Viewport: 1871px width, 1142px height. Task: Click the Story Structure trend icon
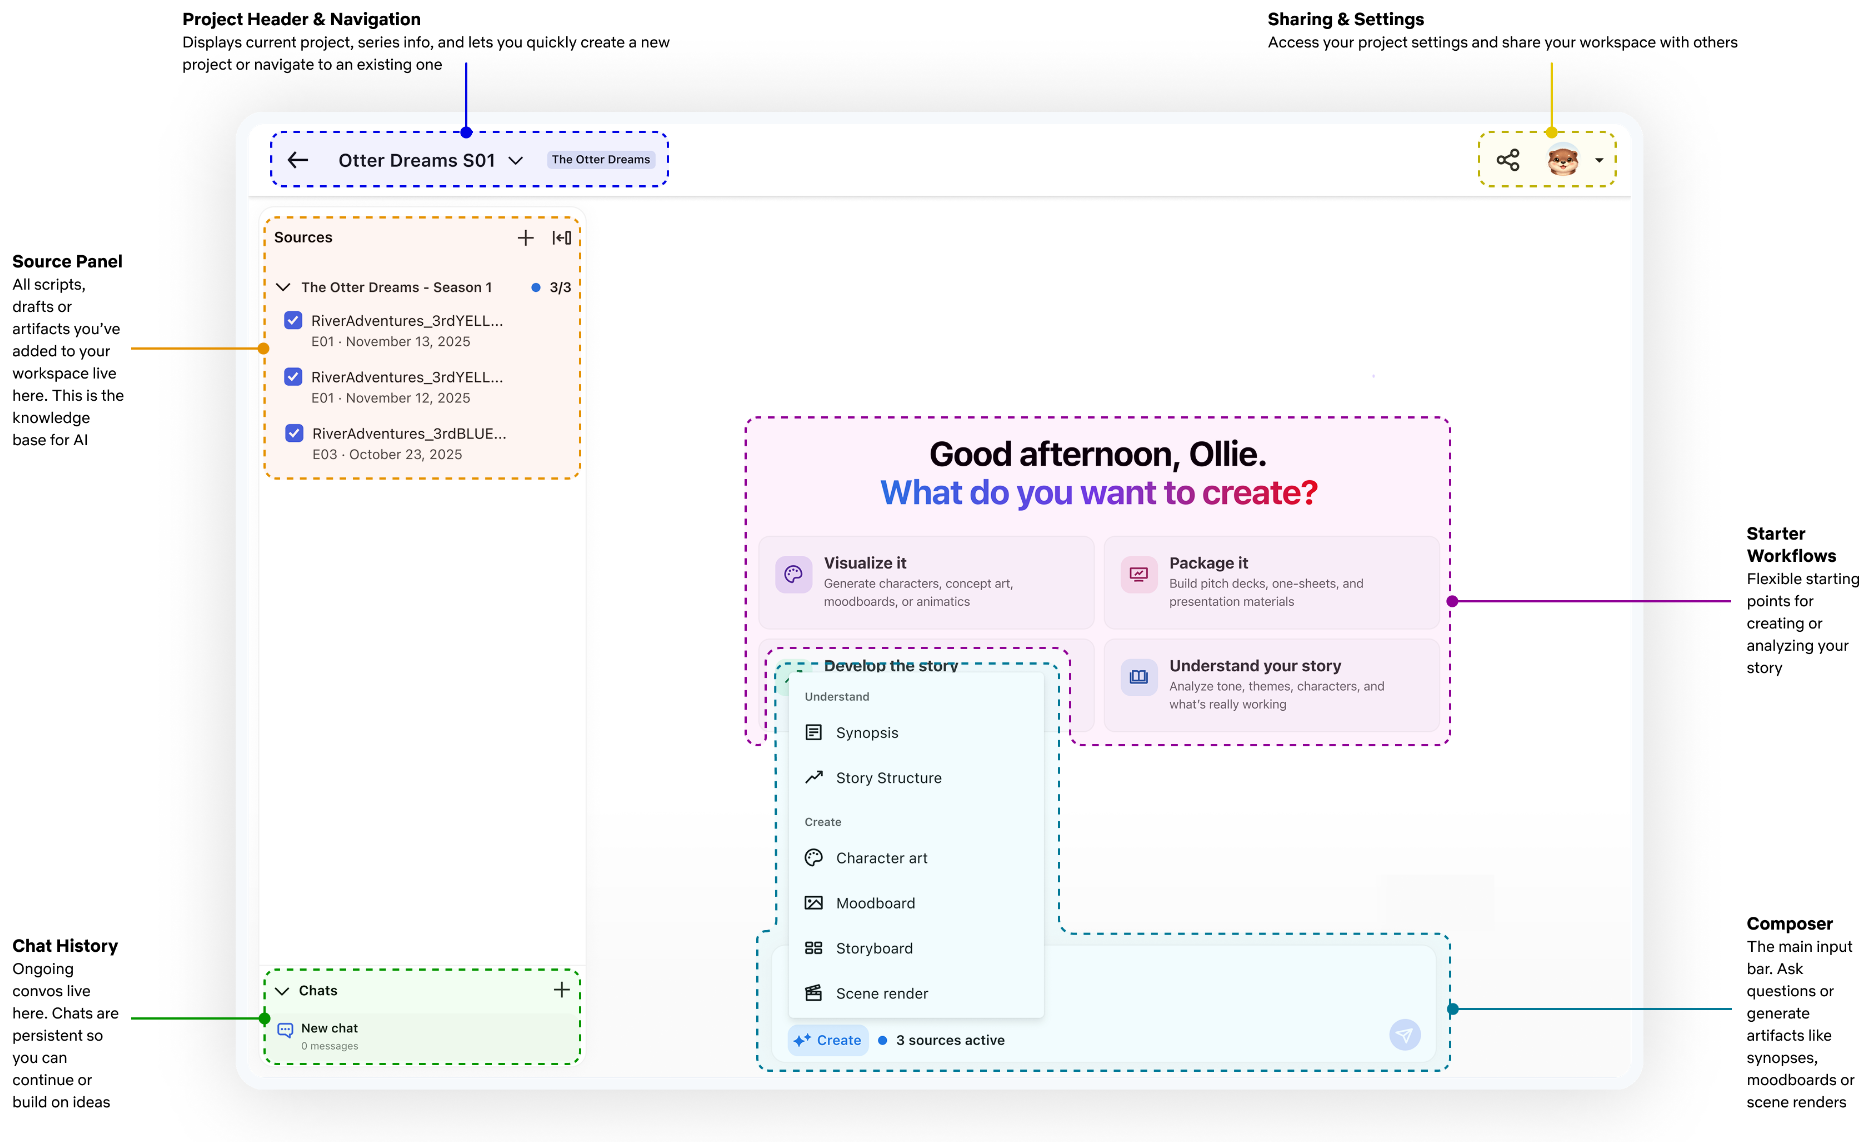click(814, 777)
